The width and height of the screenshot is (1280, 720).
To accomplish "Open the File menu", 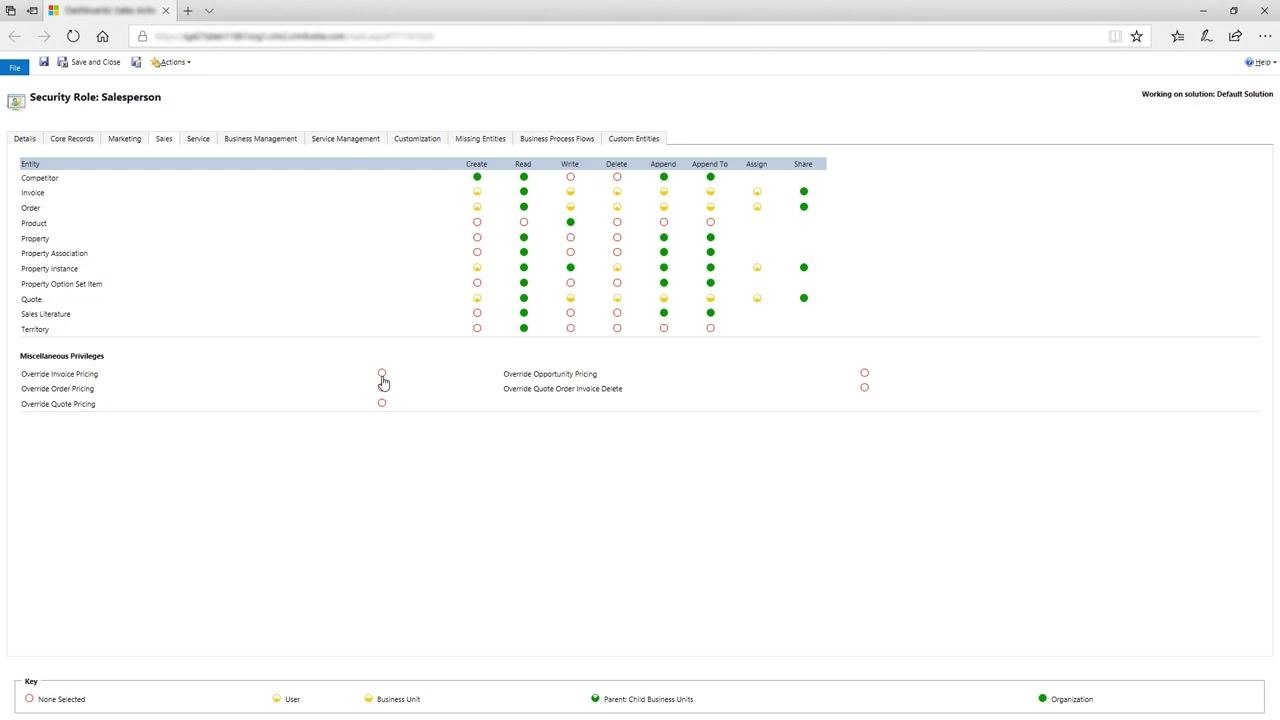I will coord(15,67).
